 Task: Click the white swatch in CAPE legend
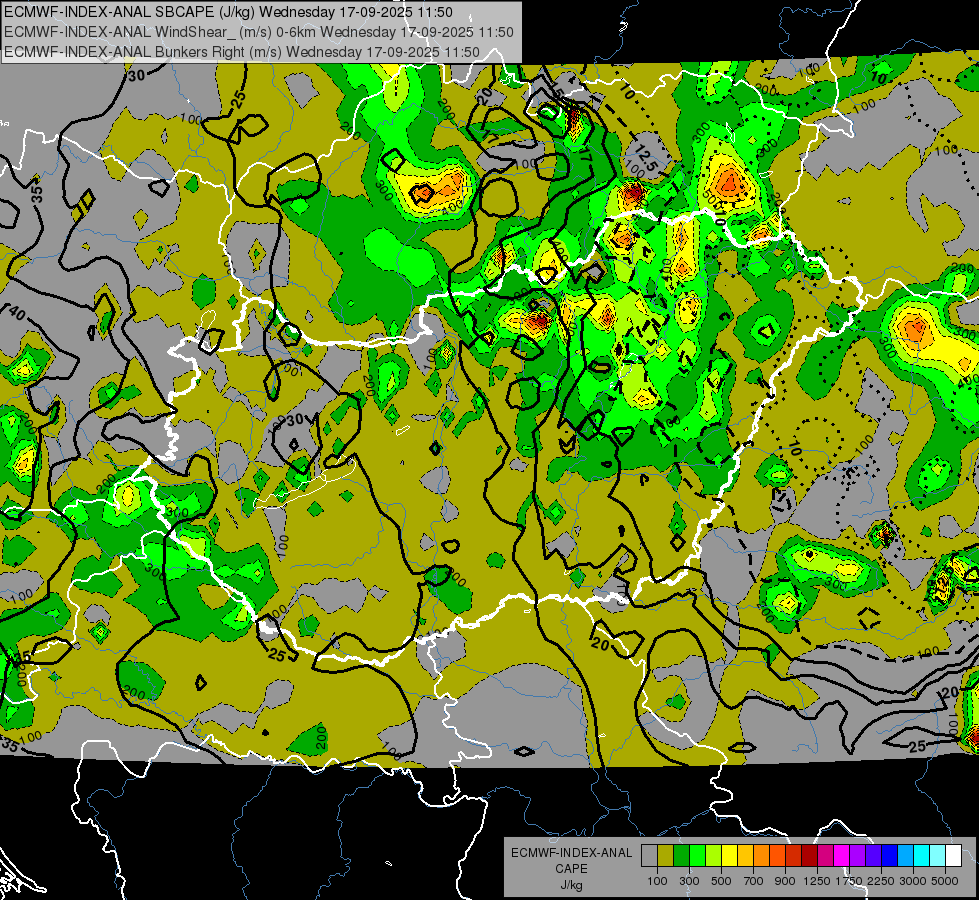click(953, 855)
